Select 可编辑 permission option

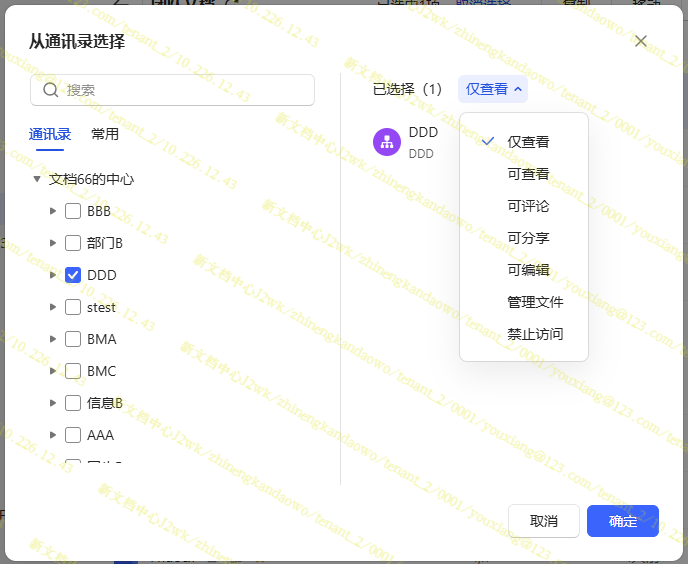[528, 270]
